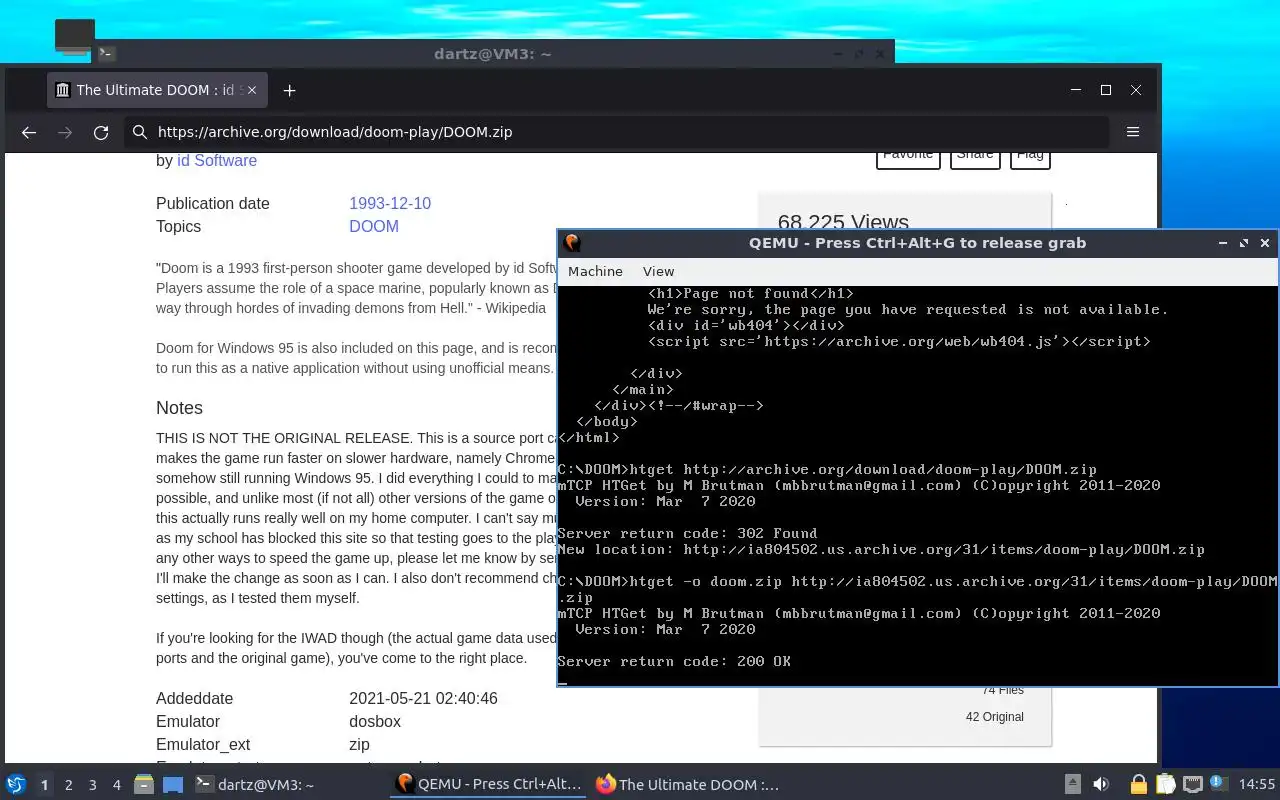Open the View menu in QEMU
This screenshot has height=800, width=1280.
click(658, 271)
